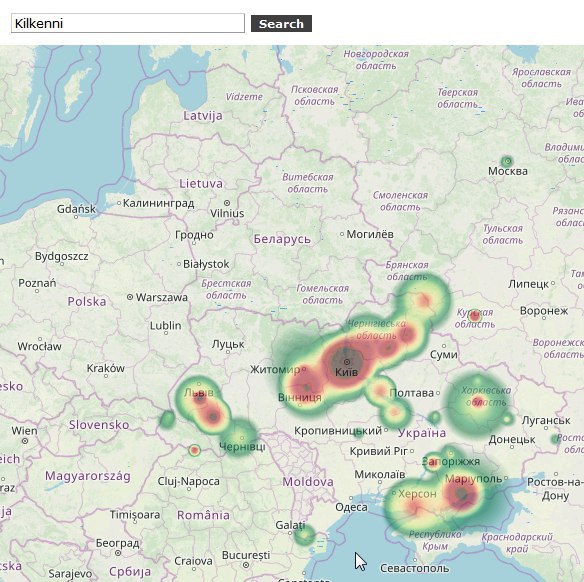Click the Warszawa city label
Image resolution: width=584 pixels, height=582 pixels.
click(x=162, y=298)
